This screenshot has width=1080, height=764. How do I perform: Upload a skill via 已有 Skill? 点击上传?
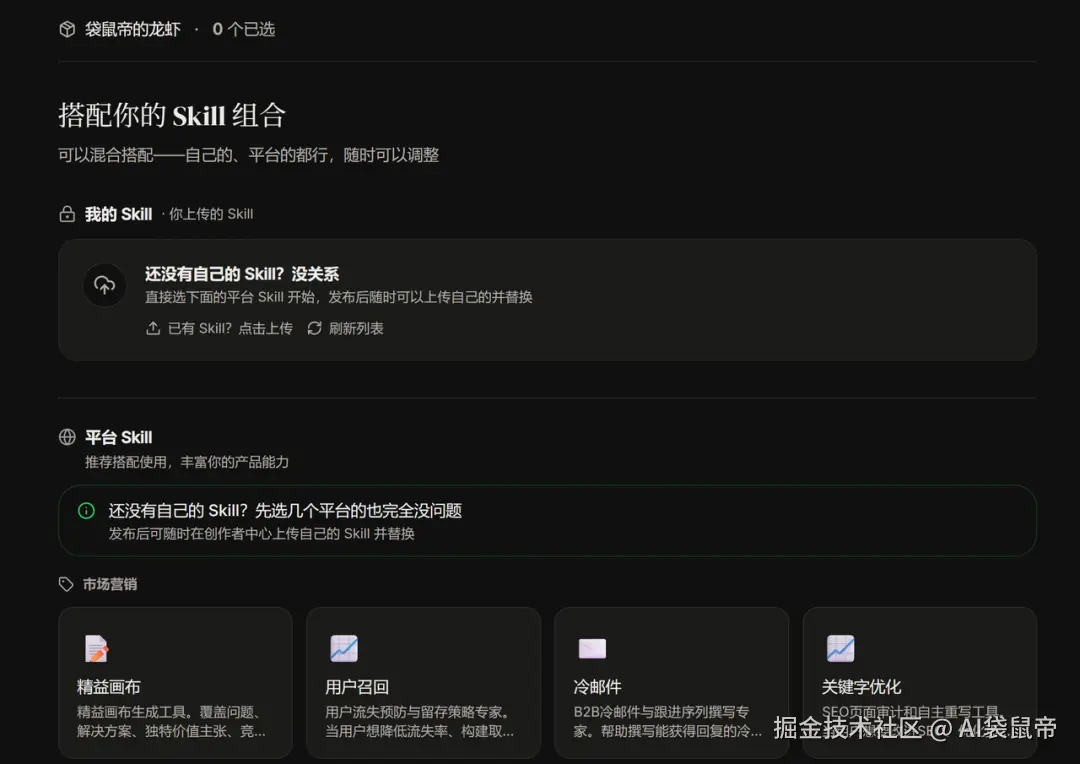click(x=220, y=329)
